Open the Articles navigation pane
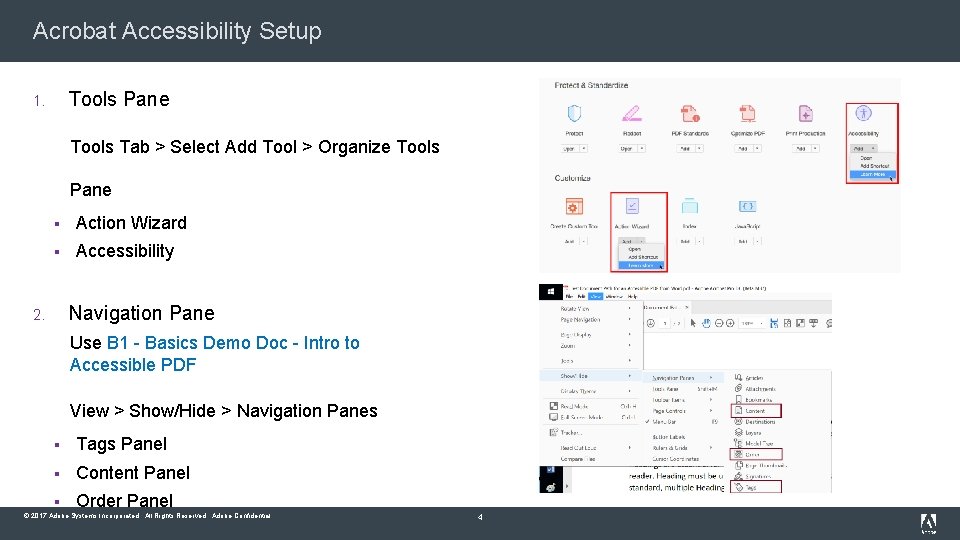Viewport: 960px width, 540px height. [754, 378]
